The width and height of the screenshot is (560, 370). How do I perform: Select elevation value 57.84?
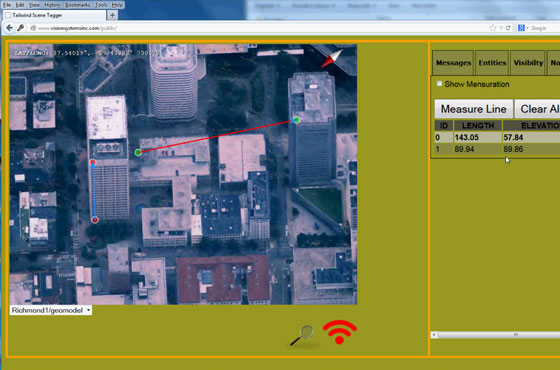[x=514, y=138]
